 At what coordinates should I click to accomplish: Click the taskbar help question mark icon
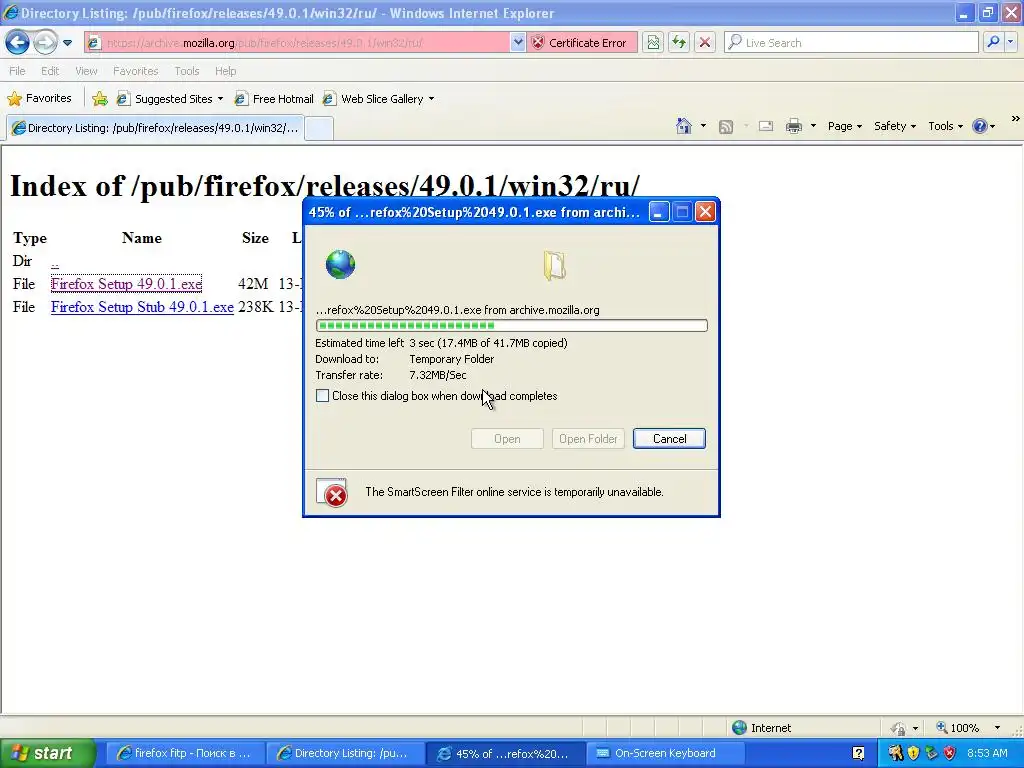coord(859,754)
